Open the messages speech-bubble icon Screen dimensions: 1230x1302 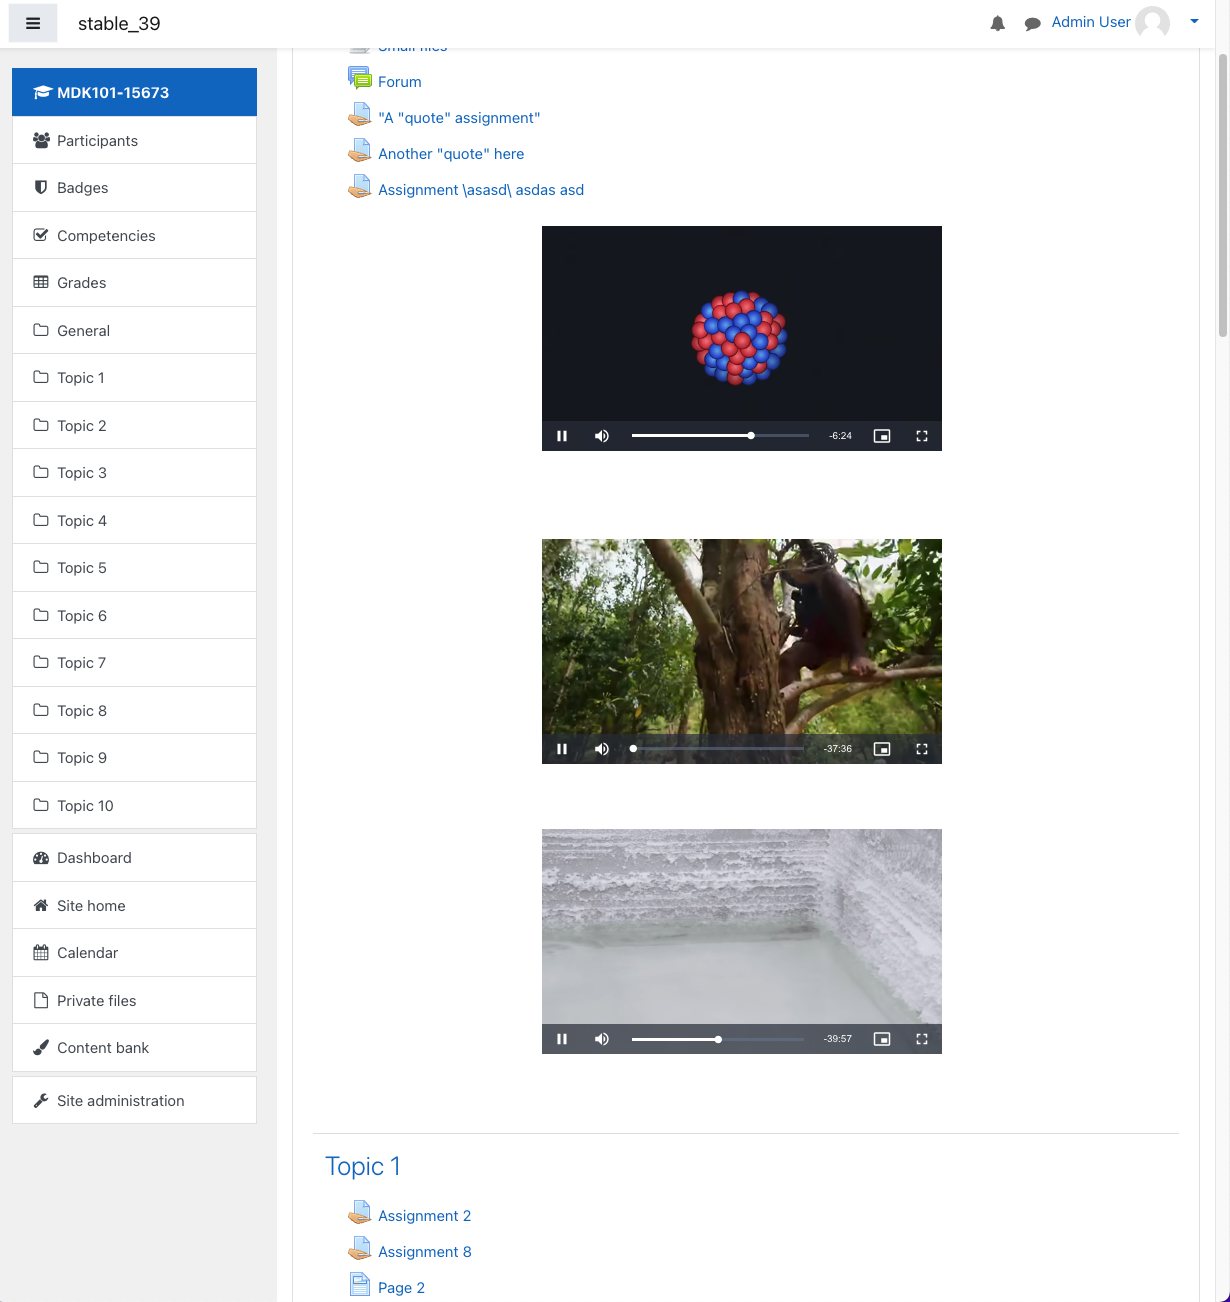pos(1032,23)
